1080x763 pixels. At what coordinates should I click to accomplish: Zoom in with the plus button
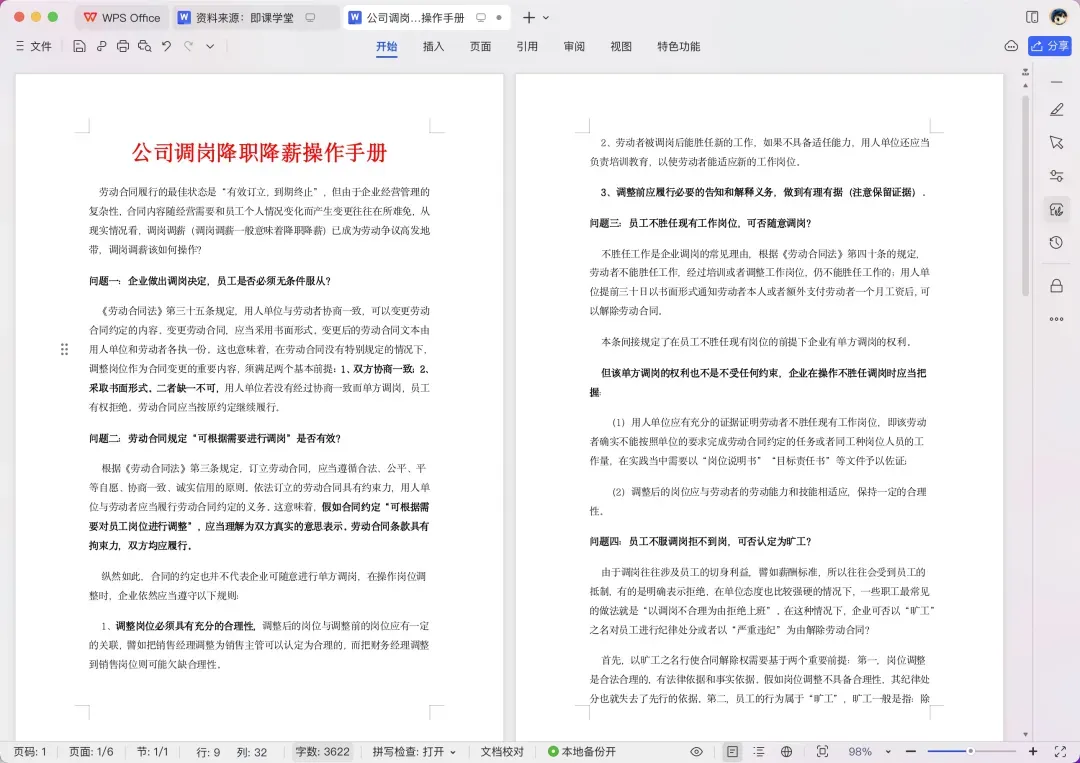point(1032,751)
